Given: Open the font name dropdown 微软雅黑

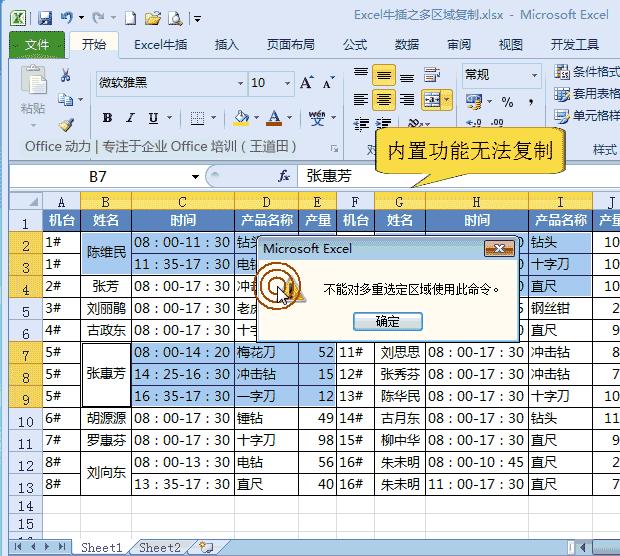Looking at the screenshot, I should [240, 83].
